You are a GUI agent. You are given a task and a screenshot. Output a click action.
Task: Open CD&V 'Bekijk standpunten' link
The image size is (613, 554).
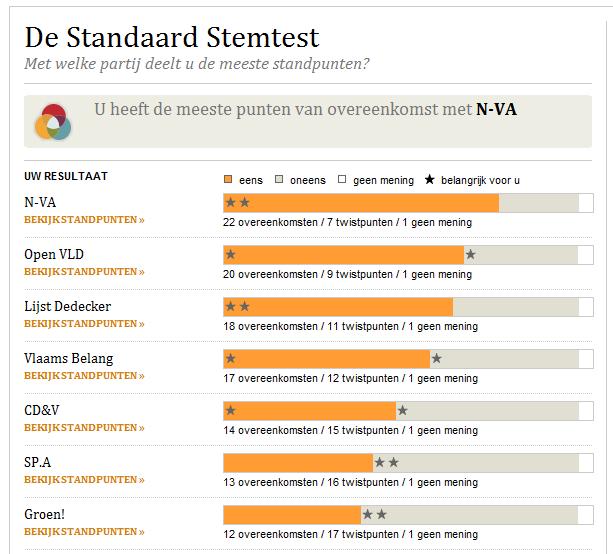(84, 428)
